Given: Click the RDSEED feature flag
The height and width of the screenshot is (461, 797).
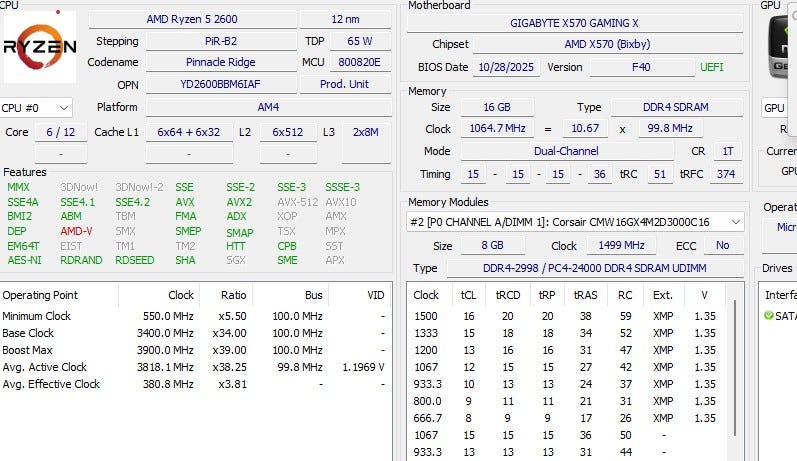Looking at the screenshot, I should pyautogui.click(x=135, y=260).
